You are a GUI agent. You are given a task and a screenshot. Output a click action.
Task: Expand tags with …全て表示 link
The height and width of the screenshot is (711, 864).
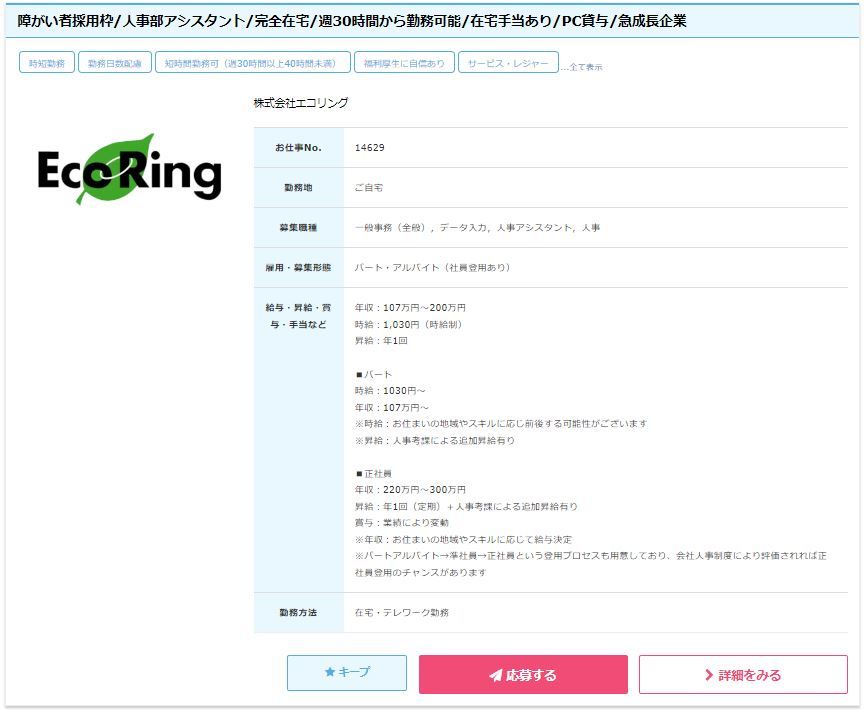tap(582, 67)
